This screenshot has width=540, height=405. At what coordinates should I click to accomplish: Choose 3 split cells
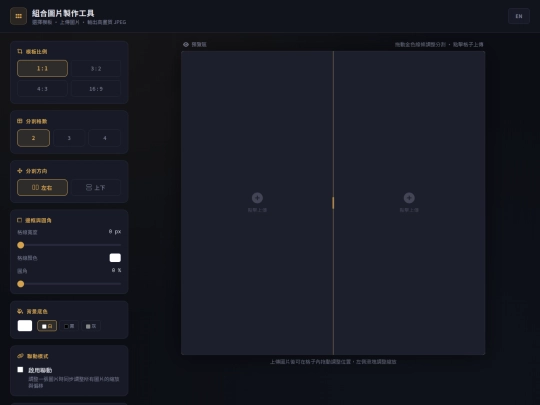[x=69, y=138]
